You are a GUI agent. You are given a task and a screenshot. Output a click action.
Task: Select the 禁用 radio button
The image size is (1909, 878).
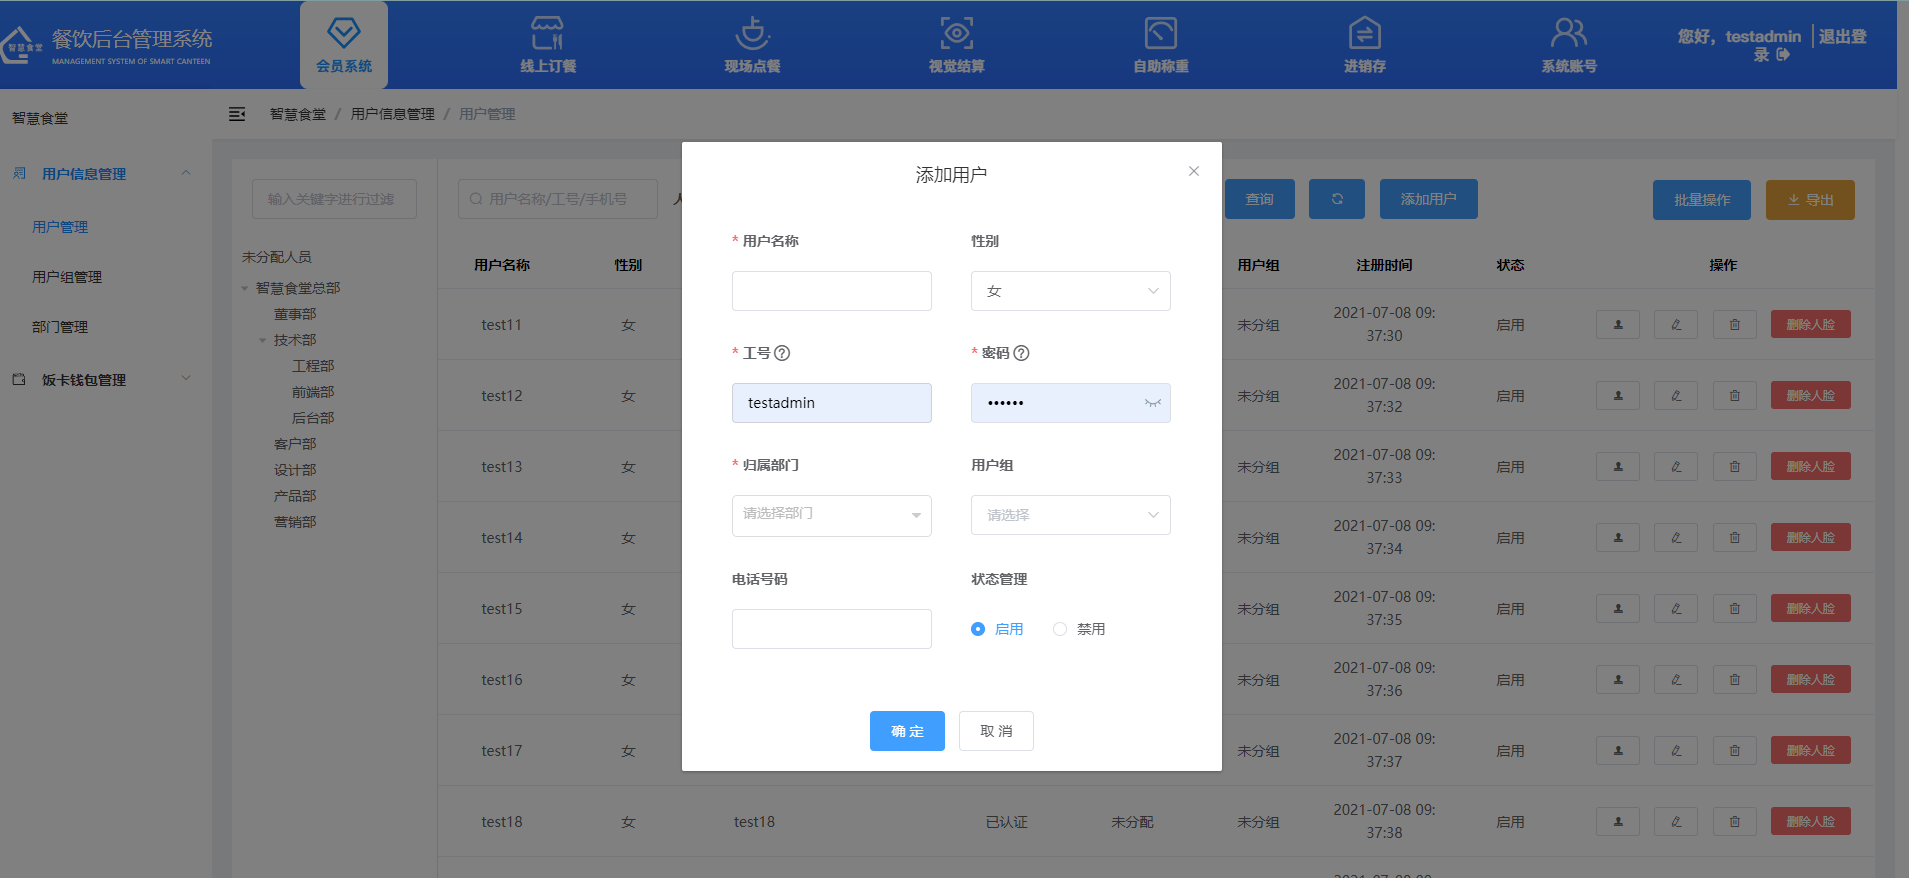pos(1060,629)
